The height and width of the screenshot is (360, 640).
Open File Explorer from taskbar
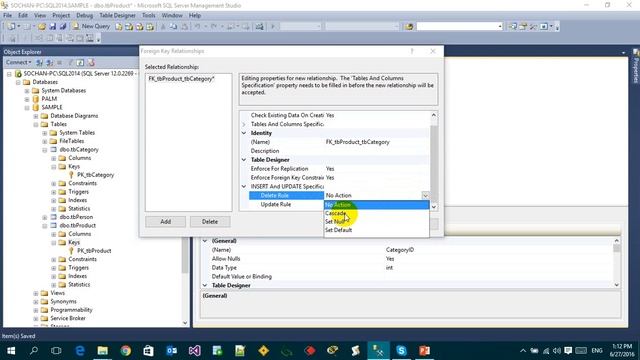[x=102, y=351]
